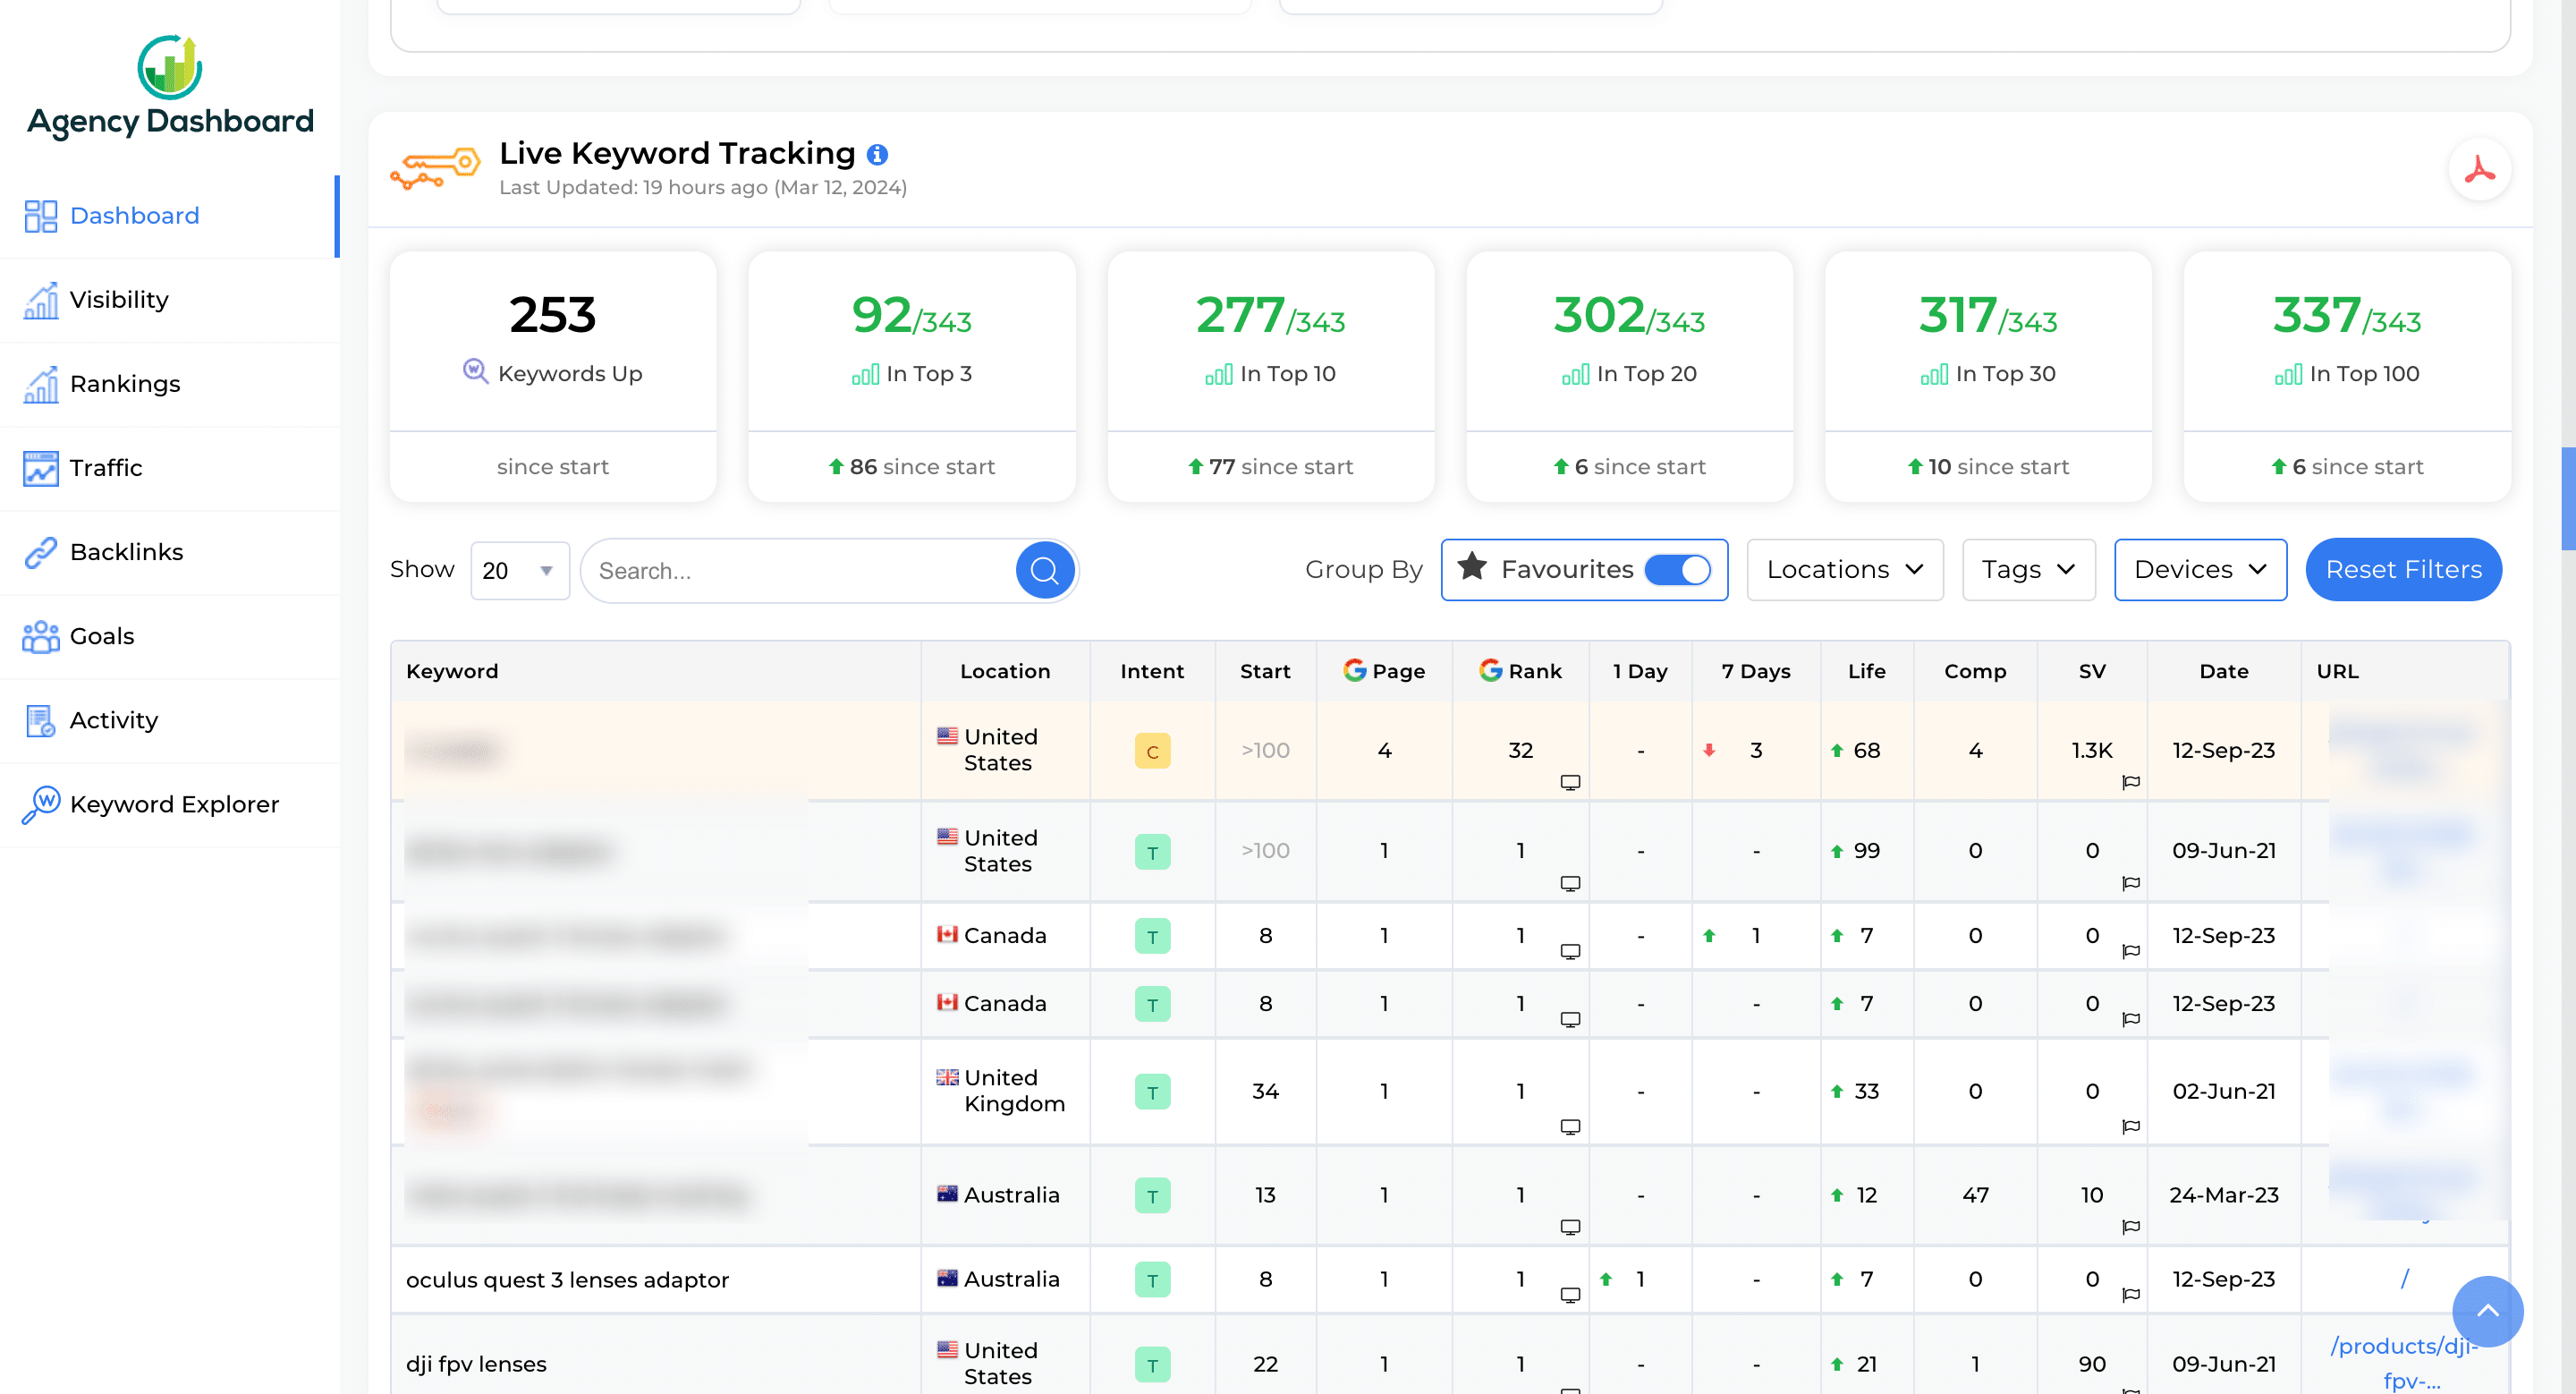This screenshot has width=2576, height=1394.
Task: Click the Live Keyword Tracking info icon
Action: click(x=877, y=155)
